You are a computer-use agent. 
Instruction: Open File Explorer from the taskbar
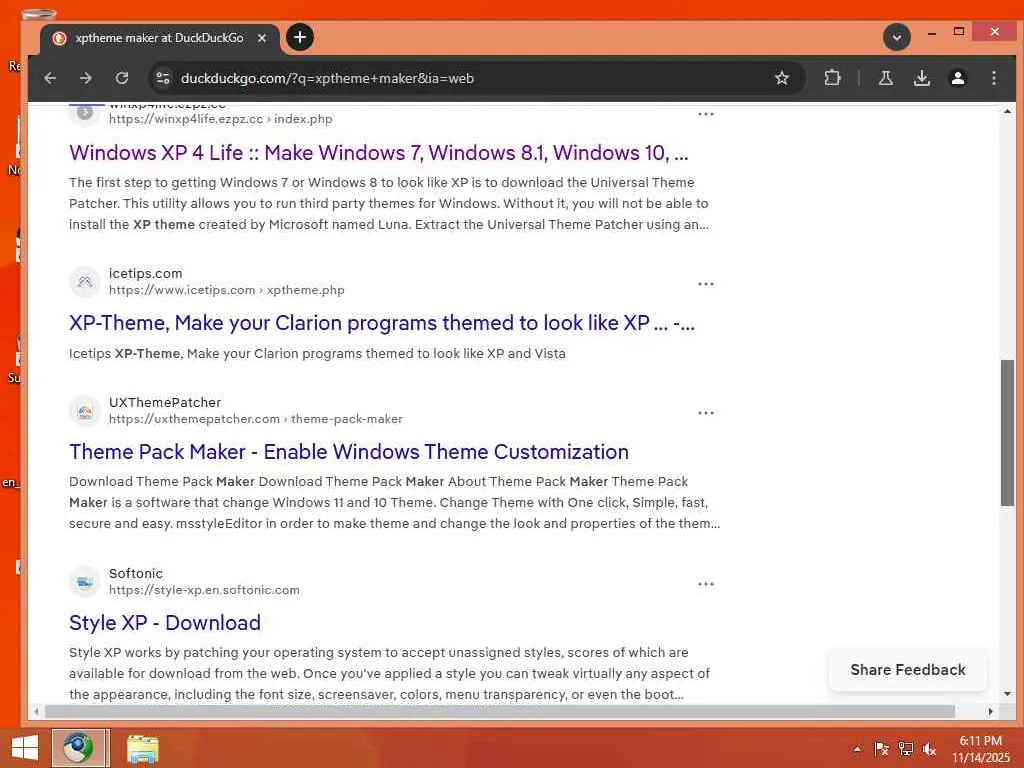point(142,749)
